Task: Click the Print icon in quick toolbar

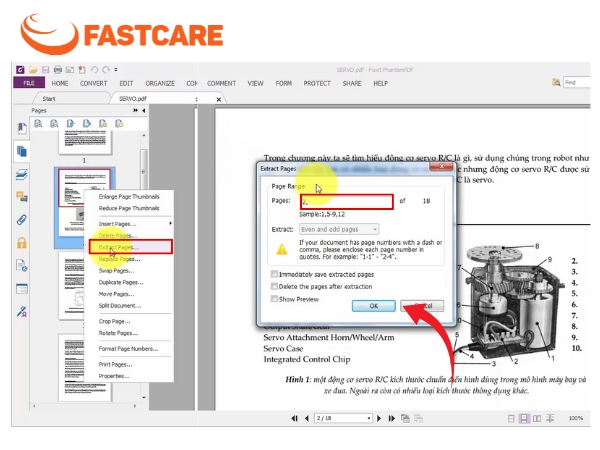Action: pos(58,70)
